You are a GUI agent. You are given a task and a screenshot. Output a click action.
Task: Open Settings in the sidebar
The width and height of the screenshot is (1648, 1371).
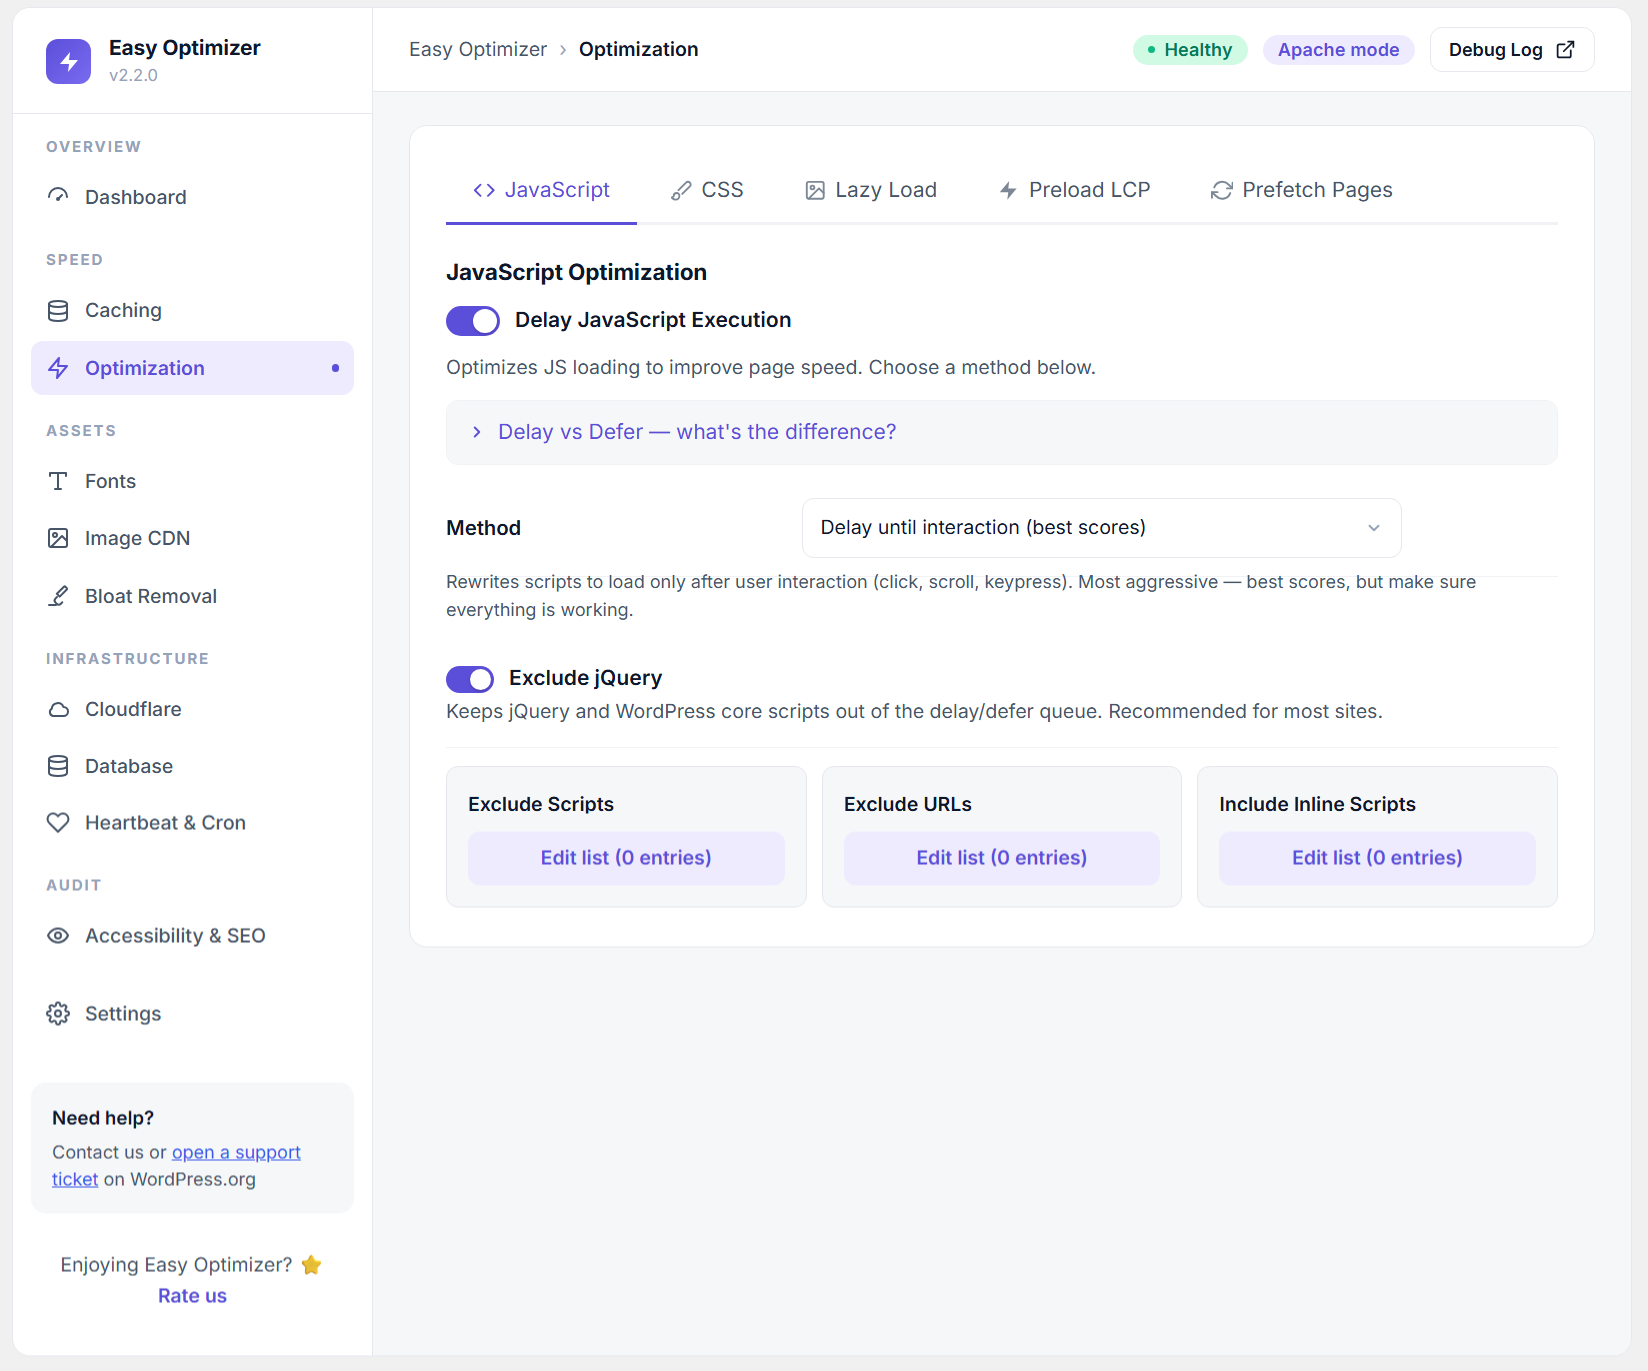[x=192, y=1013]
